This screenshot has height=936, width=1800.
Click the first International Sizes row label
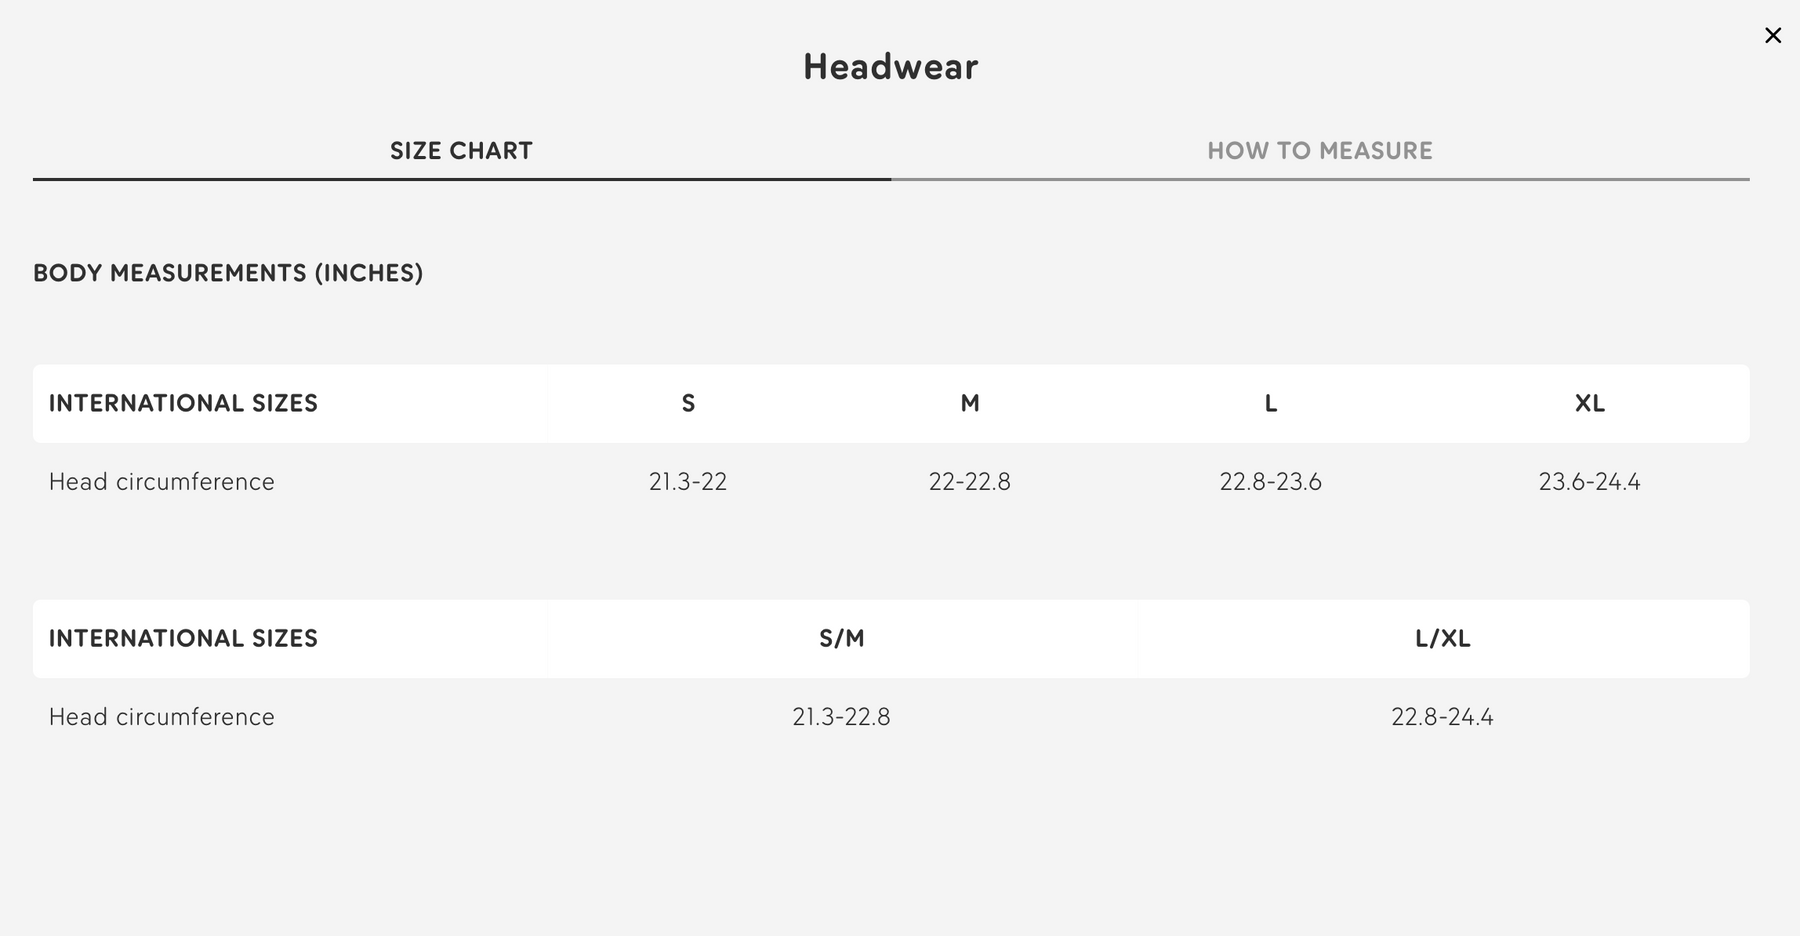(x=183, y=404)
